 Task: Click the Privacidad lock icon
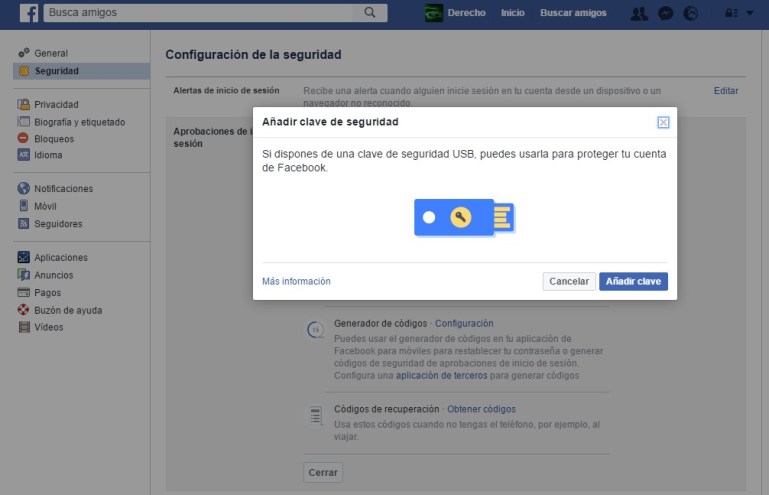[x=24, y=104]
